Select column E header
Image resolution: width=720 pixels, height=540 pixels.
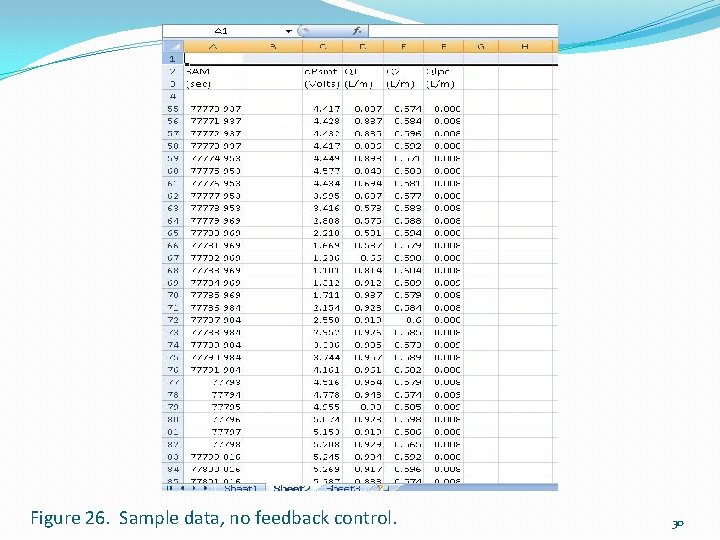click(x=403, y=46)
